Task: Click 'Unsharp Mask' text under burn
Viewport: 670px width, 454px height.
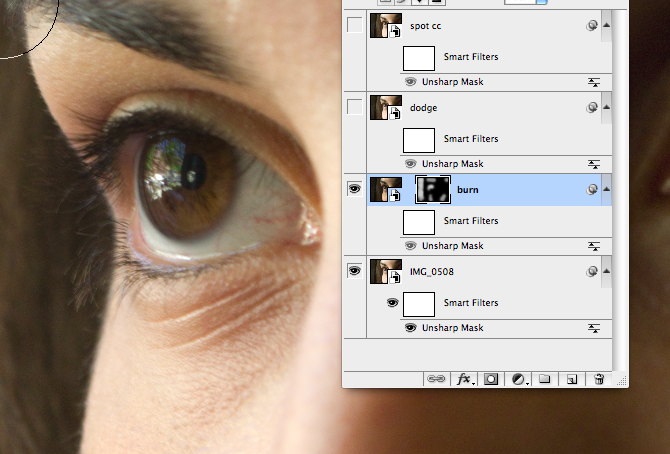Action: tap(453, 246)
